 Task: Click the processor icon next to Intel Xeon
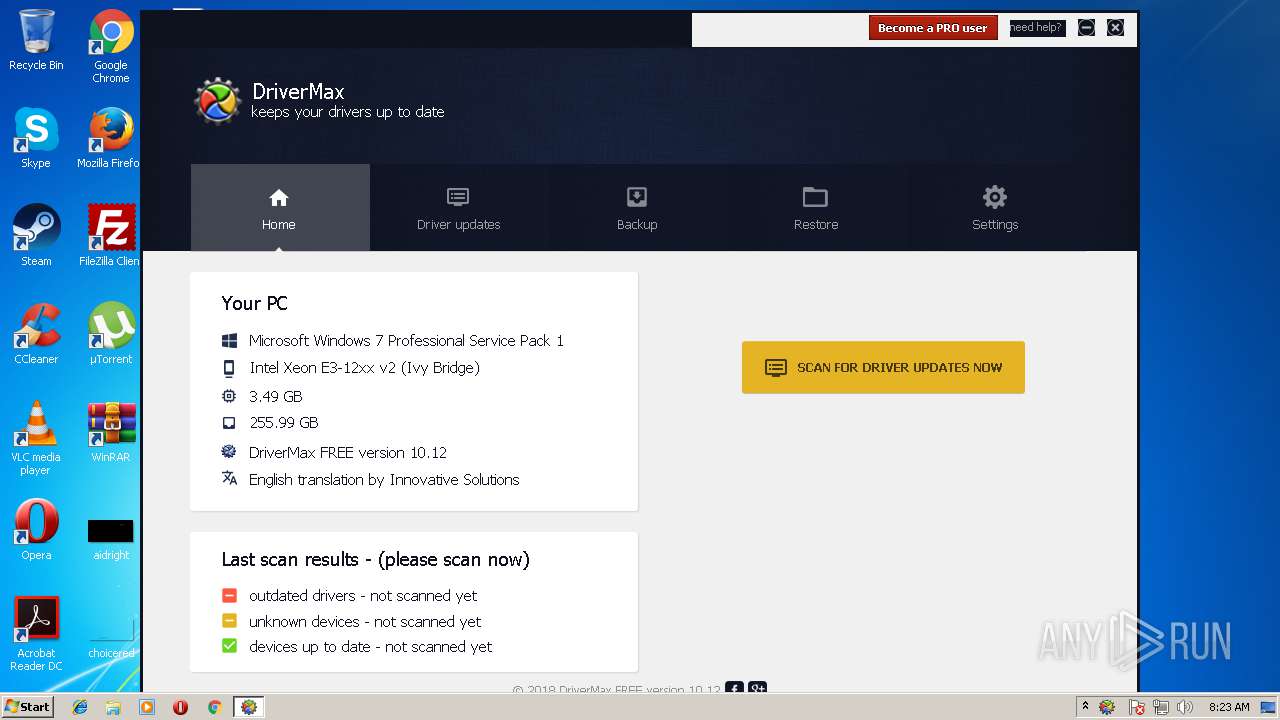[229, 368]
